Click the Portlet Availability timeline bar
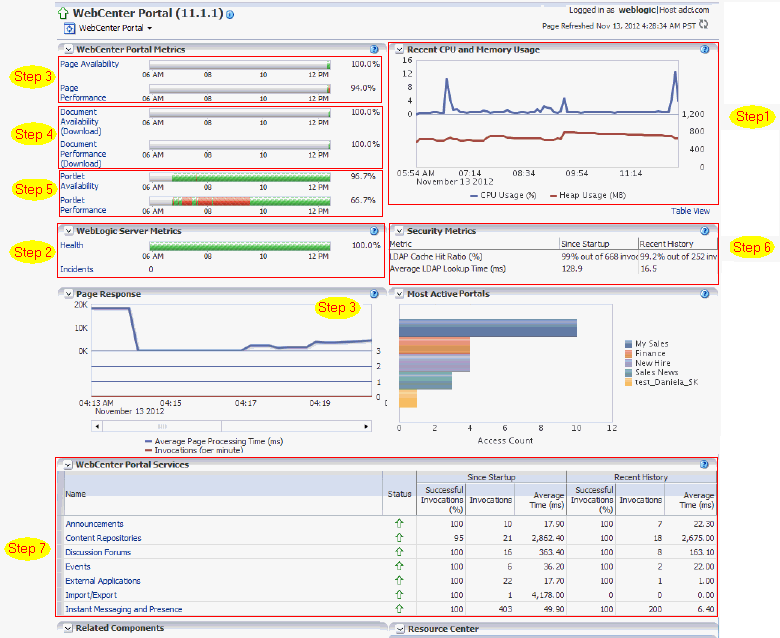This screenshot has width=780, height=638. [x=240, y=177]
